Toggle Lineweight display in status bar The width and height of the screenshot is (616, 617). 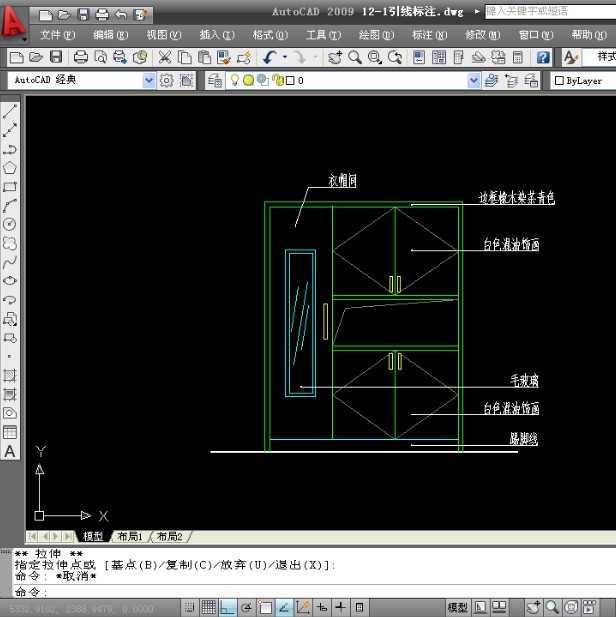pos(341,607)
